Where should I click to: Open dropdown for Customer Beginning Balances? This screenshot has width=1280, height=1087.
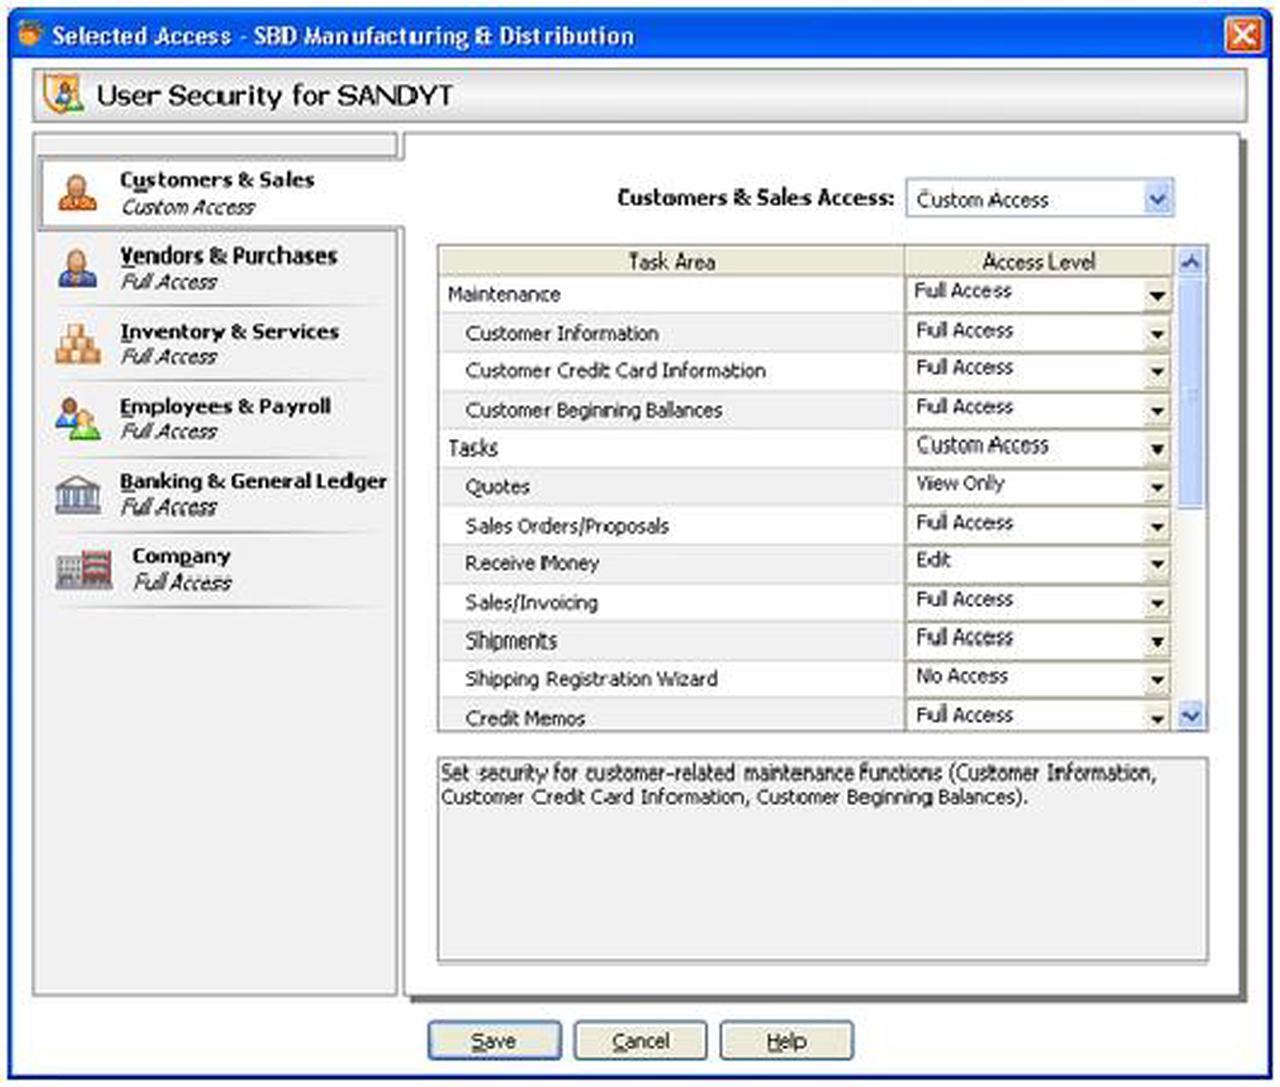click(1157, 411)
